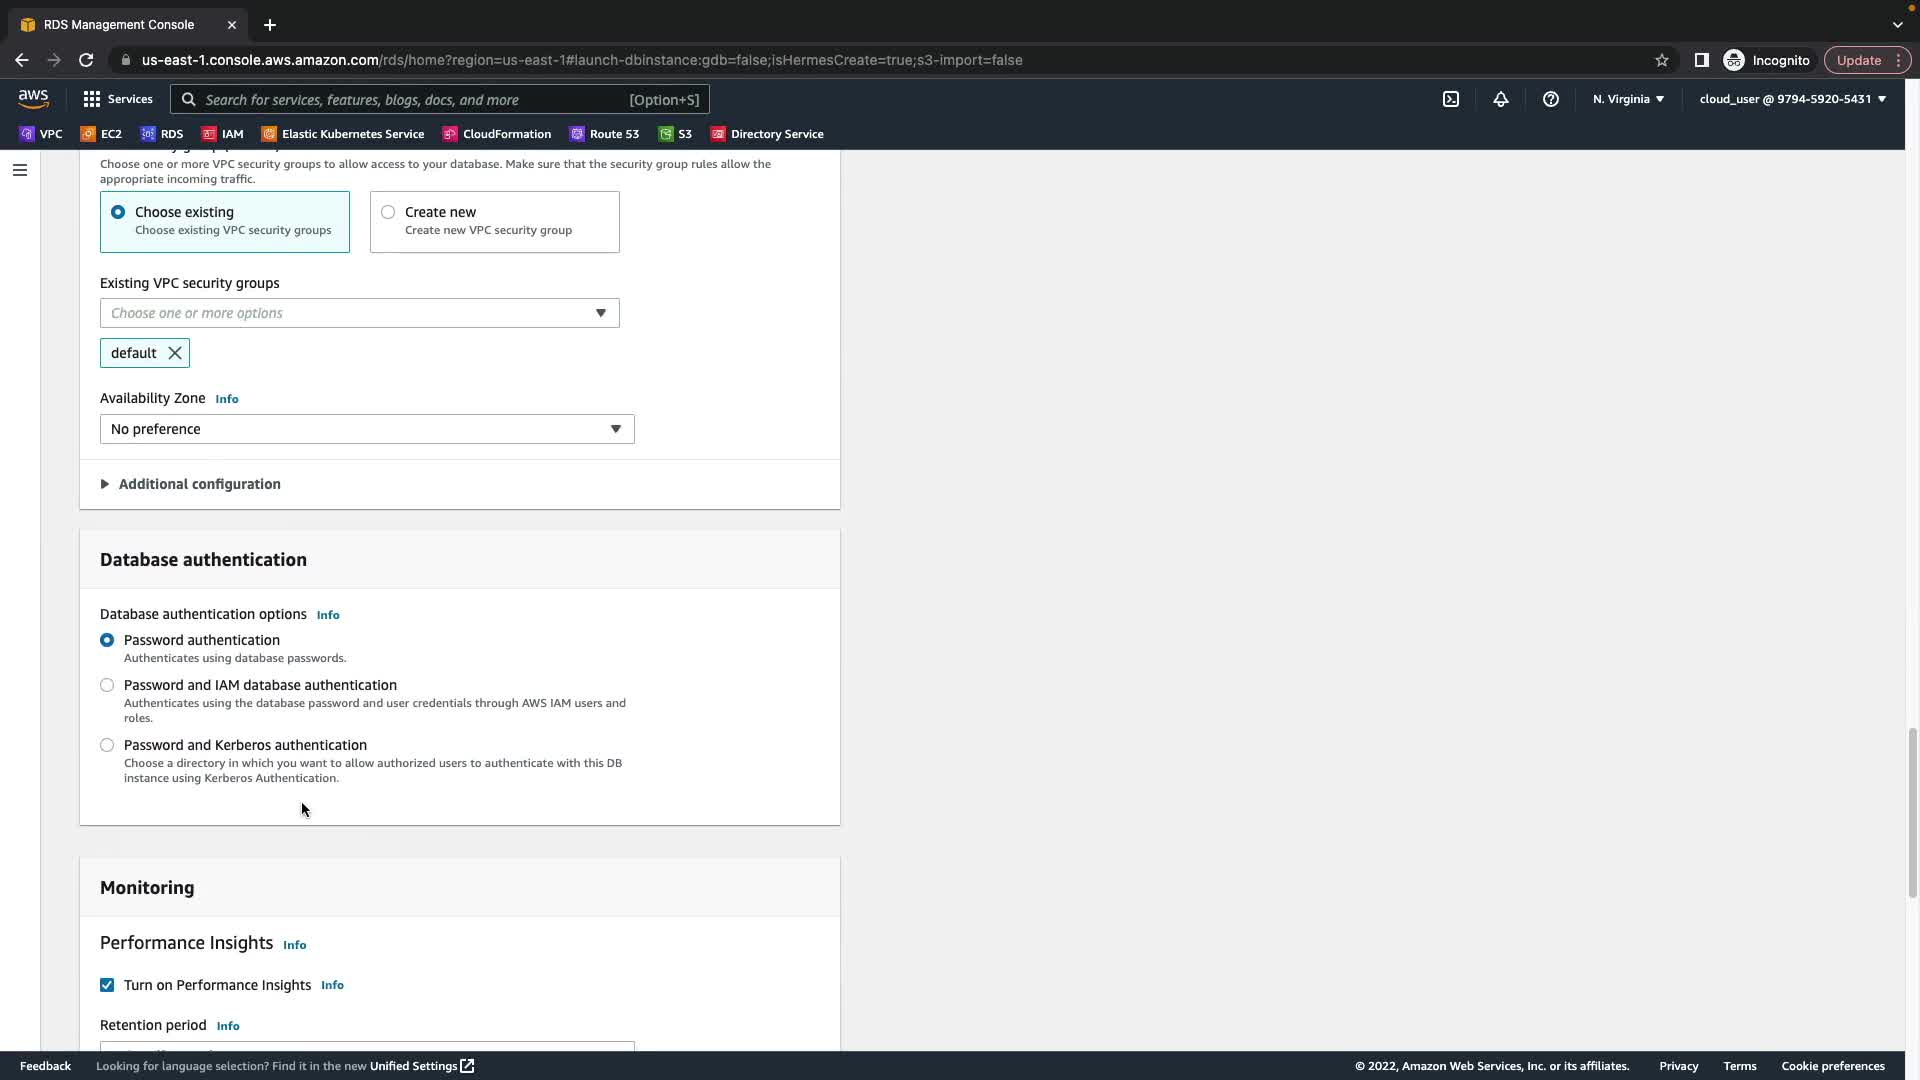Select Create new VPC security group
Viewport: 1920px width, 1080px height.
coord(388,212)
